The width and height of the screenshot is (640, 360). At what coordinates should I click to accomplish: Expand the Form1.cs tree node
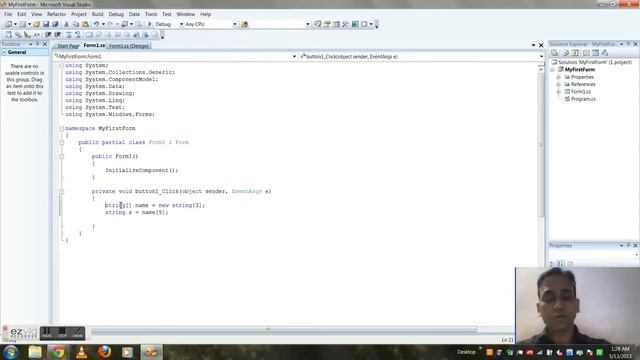pyautogui.click(x=559, y=92)
